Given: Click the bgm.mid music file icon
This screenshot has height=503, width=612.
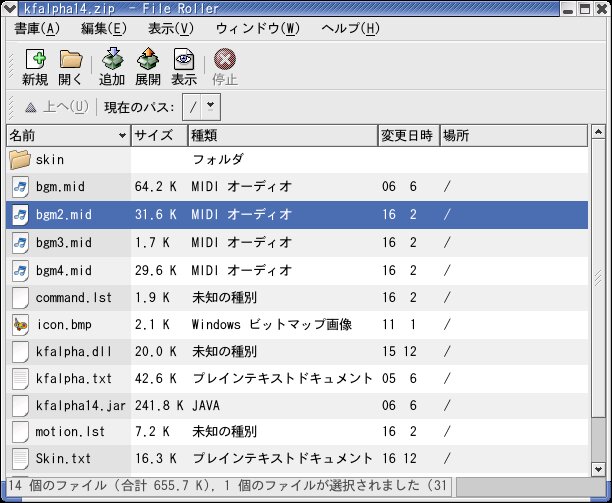Looking at the screenshot, I should click(20, 187).
